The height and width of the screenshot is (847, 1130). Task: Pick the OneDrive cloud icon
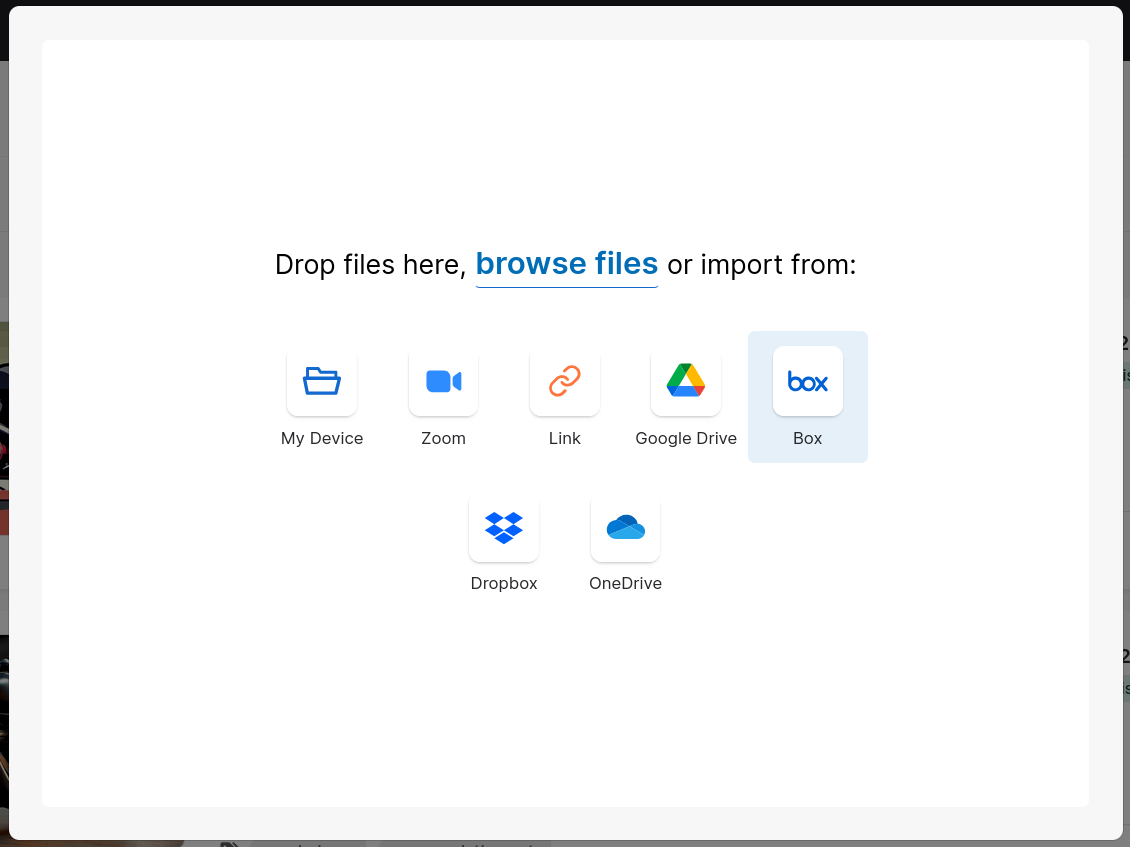625,527
